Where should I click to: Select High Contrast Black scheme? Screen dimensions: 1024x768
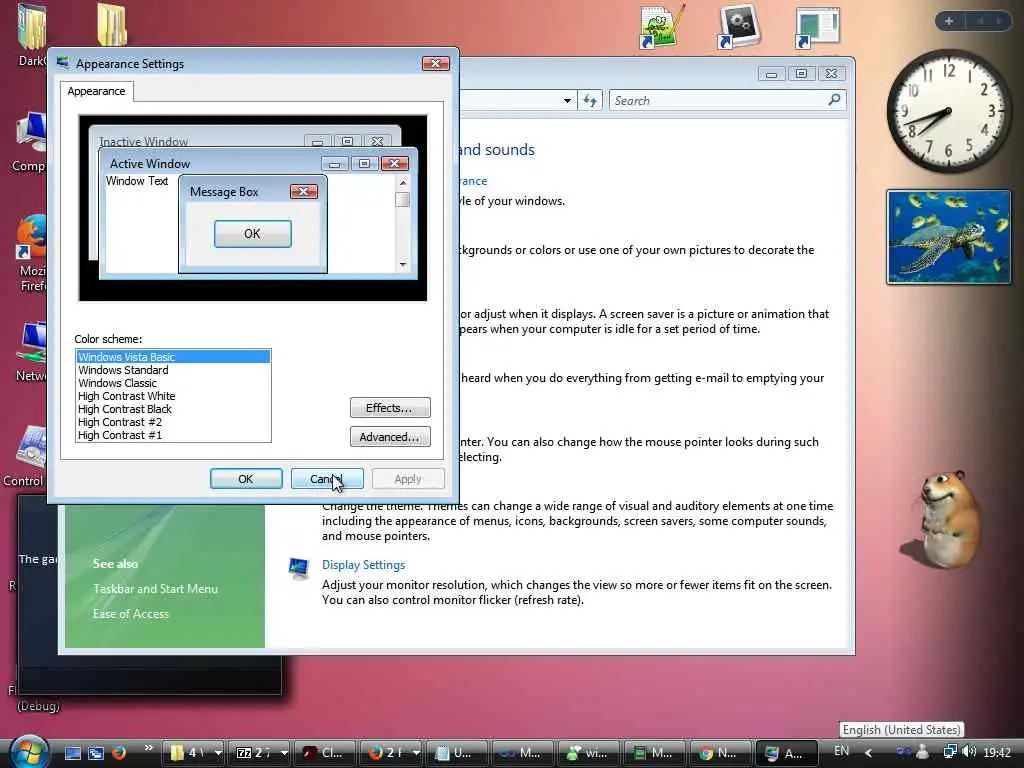(x=173, y=409)
